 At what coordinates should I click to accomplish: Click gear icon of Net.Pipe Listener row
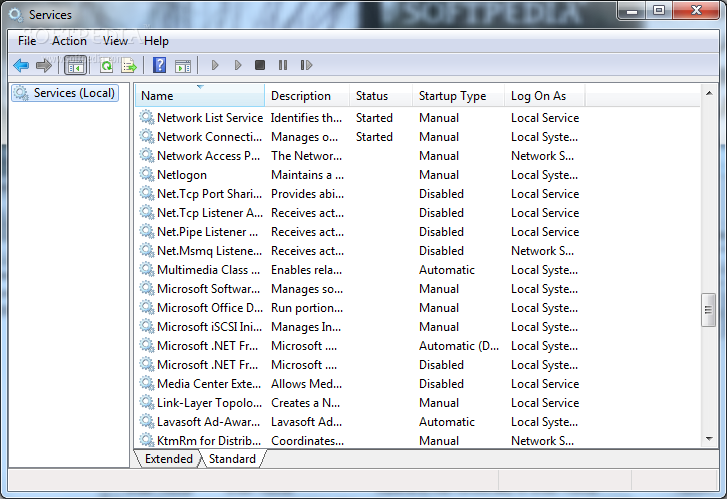[147, 231]
